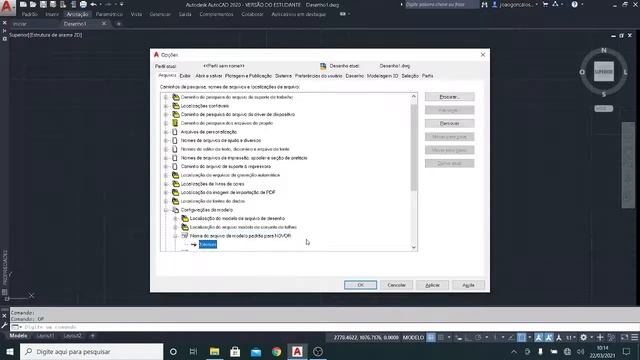Click the search binoculars icon in title bar

[x=484, y=5]
